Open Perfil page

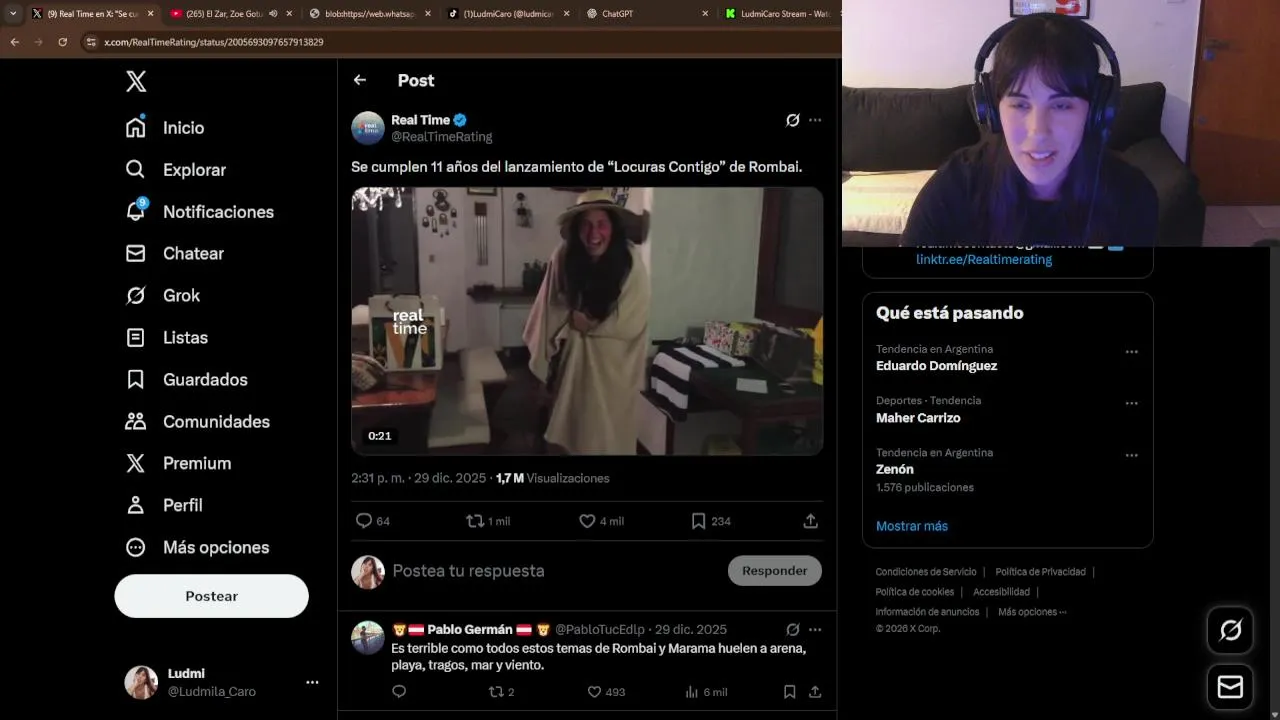point(164,506)
